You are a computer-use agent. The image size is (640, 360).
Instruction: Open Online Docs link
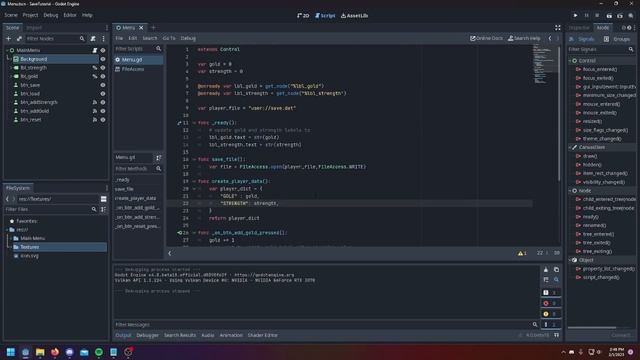click(487, 38)
